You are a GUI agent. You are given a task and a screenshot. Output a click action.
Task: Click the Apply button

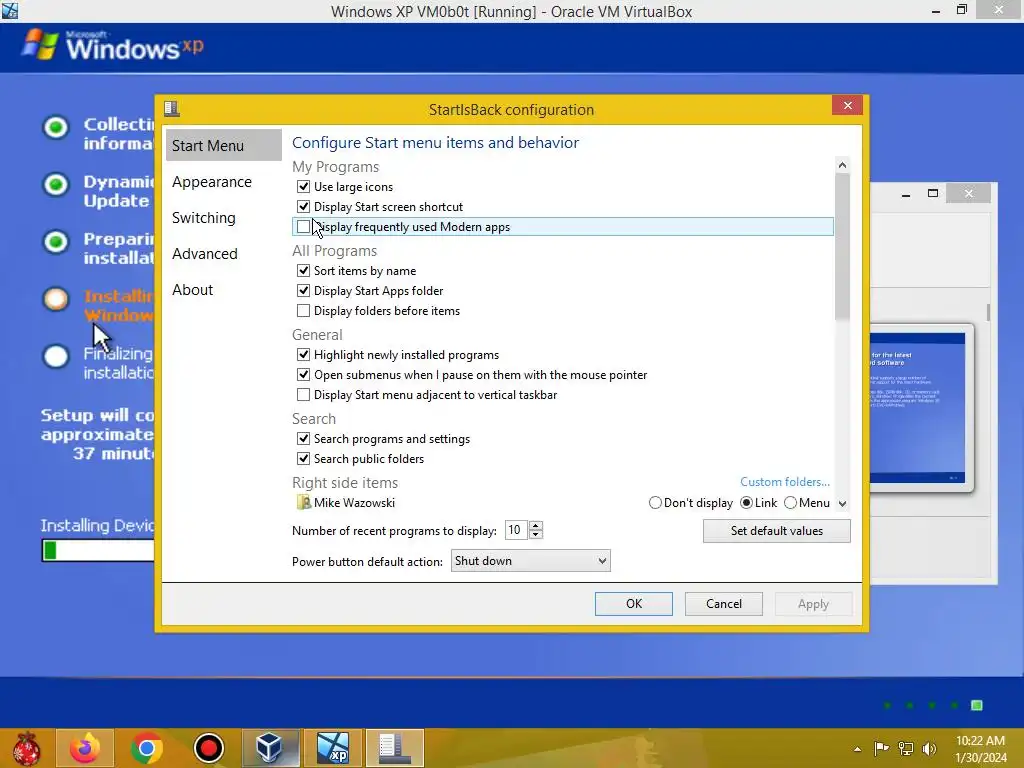813,603
